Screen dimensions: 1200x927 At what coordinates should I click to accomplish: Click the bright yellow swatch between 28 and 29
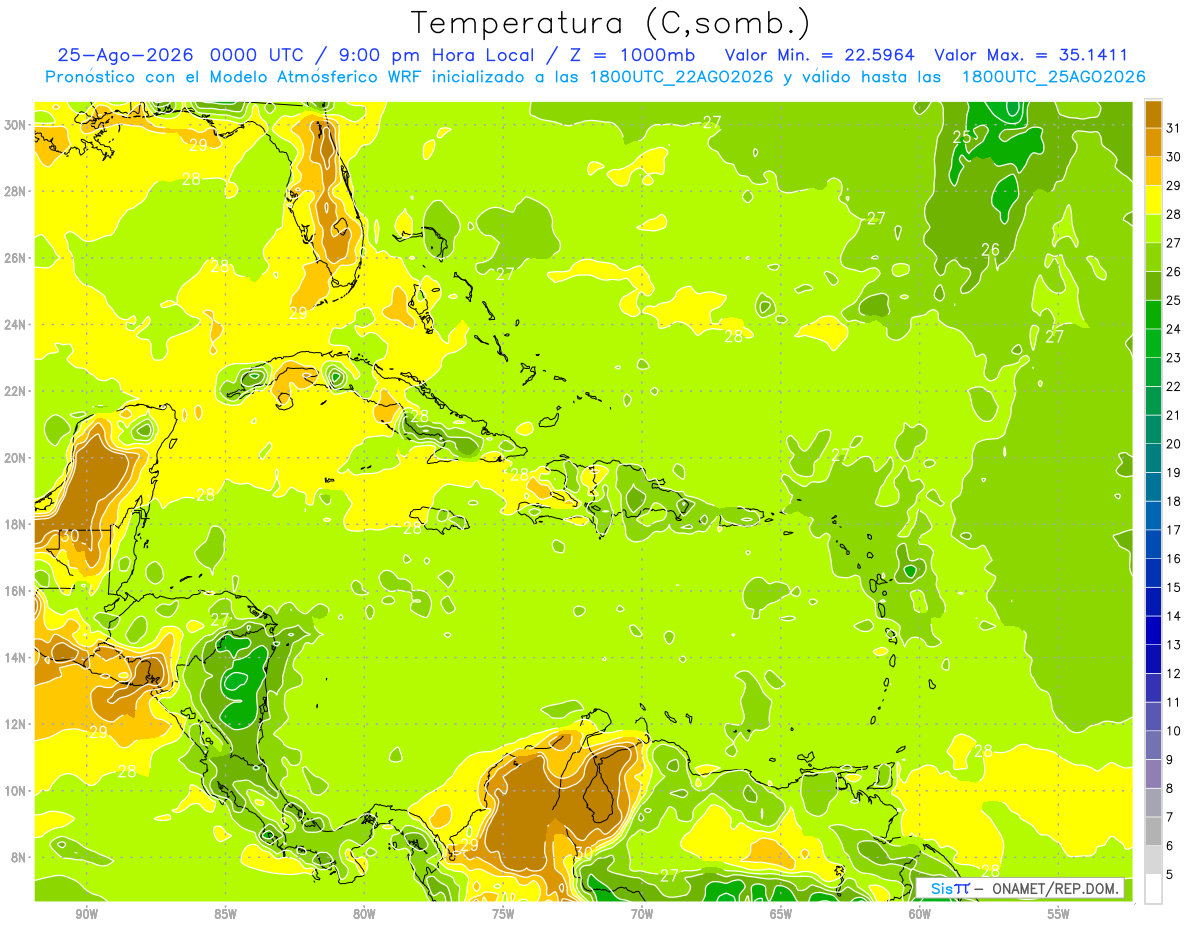coord(1153,200)
